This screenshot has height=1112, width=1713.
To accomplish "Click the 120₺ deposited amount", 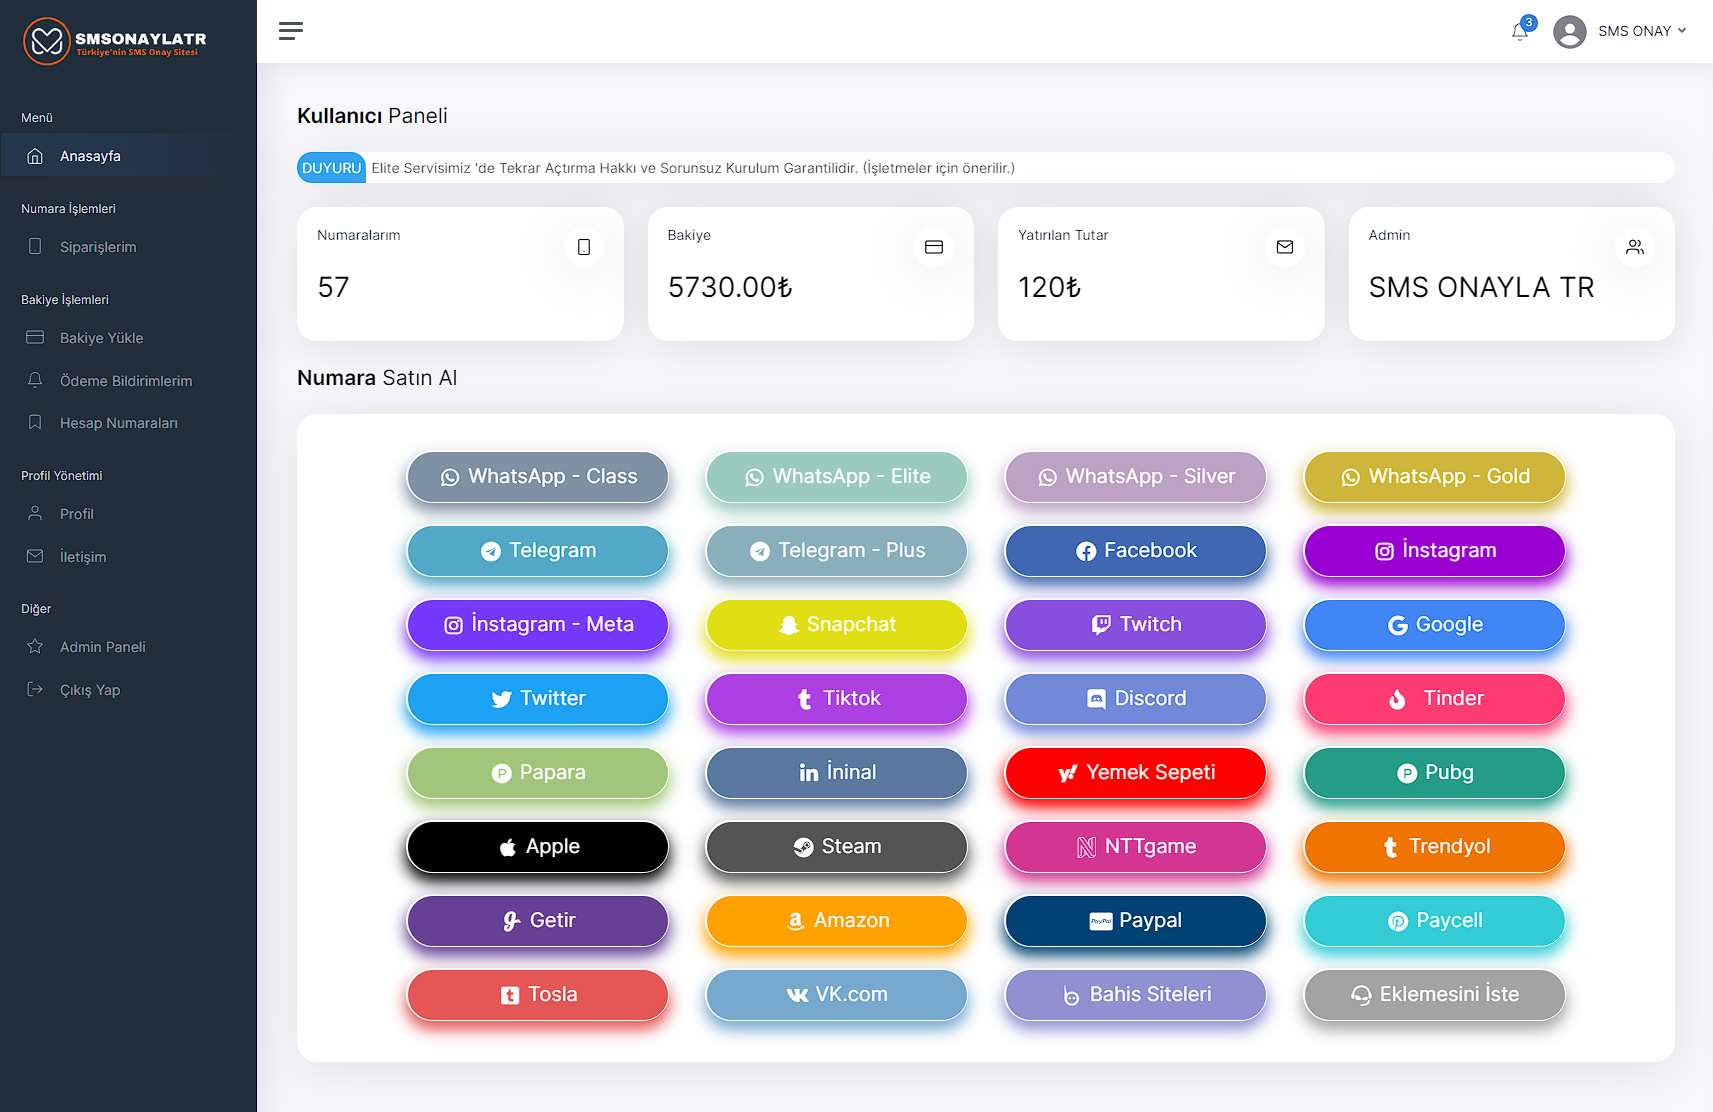I will coord(1049,288).
